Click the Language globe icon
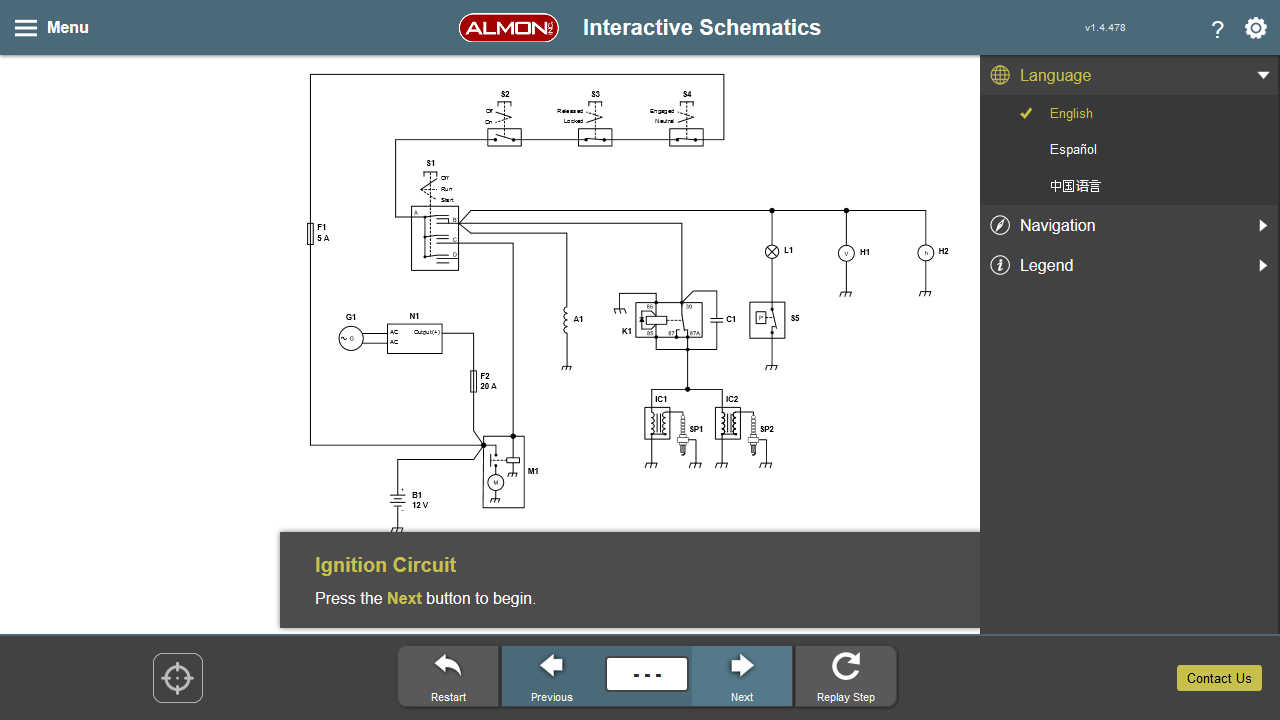1280x720 pixels. [x=998, y=75]
